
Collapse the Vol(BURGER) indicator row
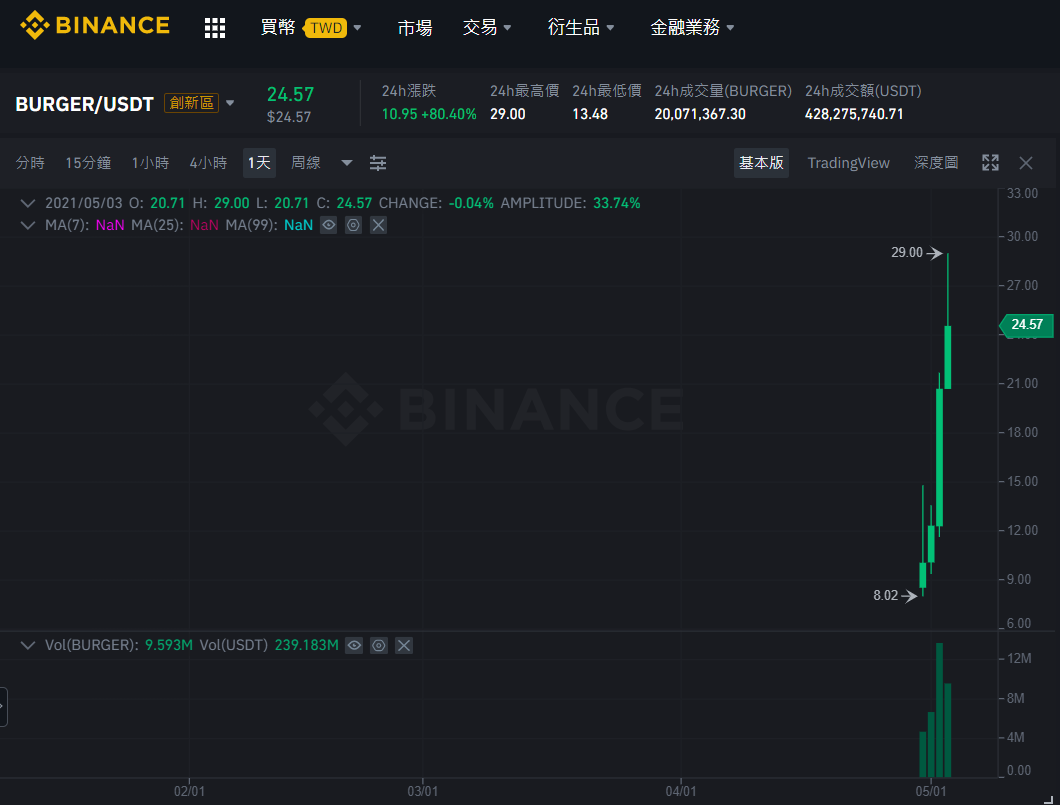(28, 645)
